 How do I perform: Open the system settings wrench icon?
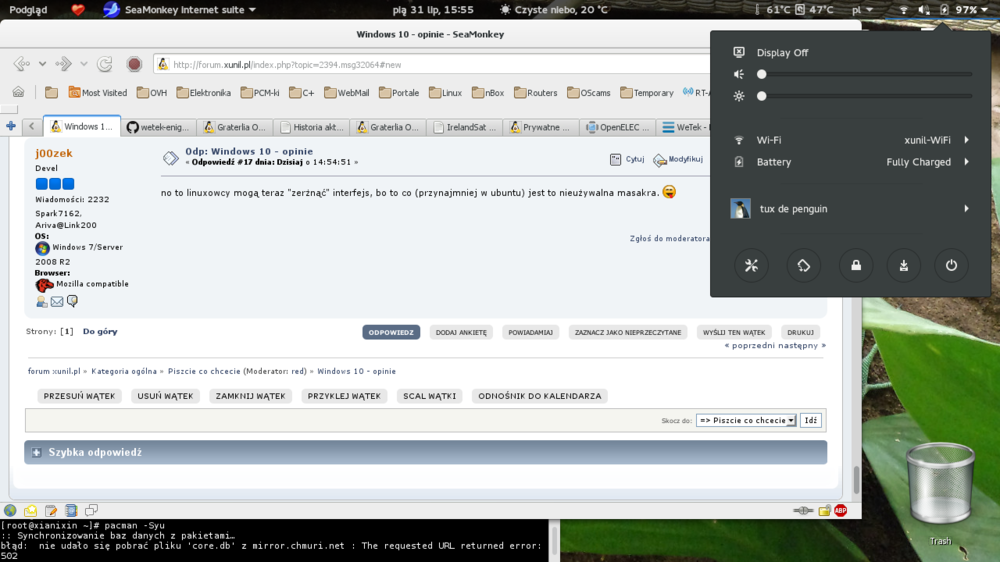click(x=751, y=265)
